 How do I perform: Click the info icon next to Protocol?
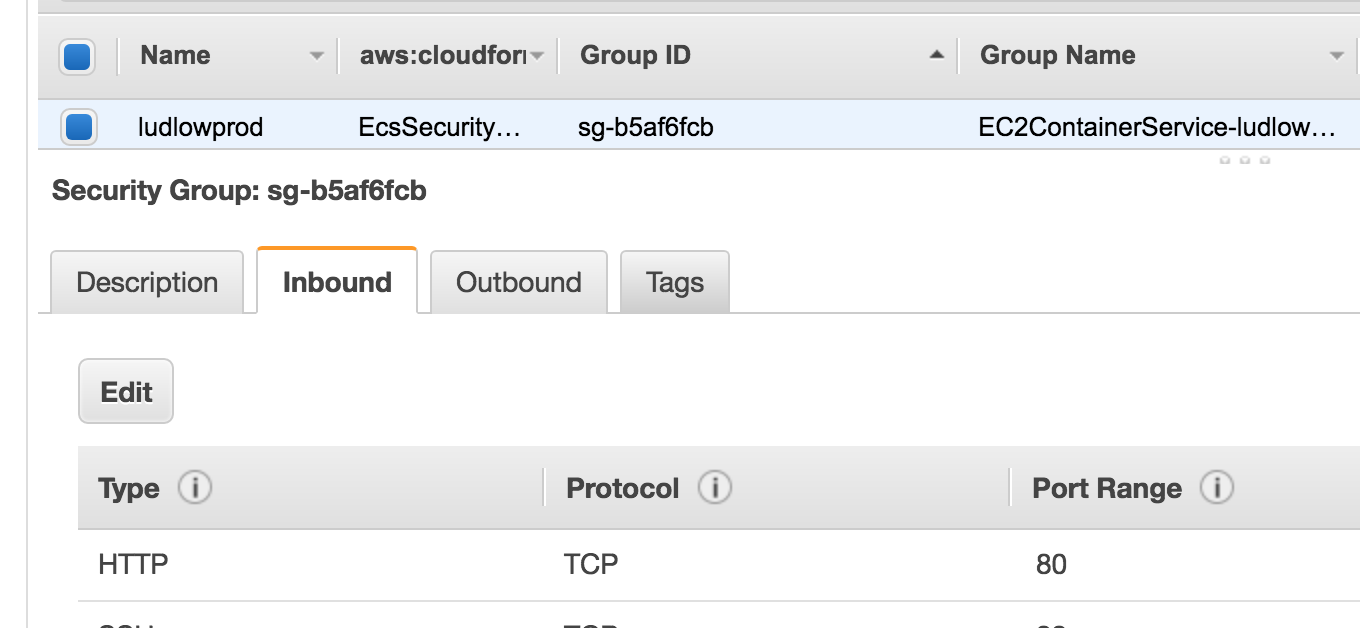715,488
